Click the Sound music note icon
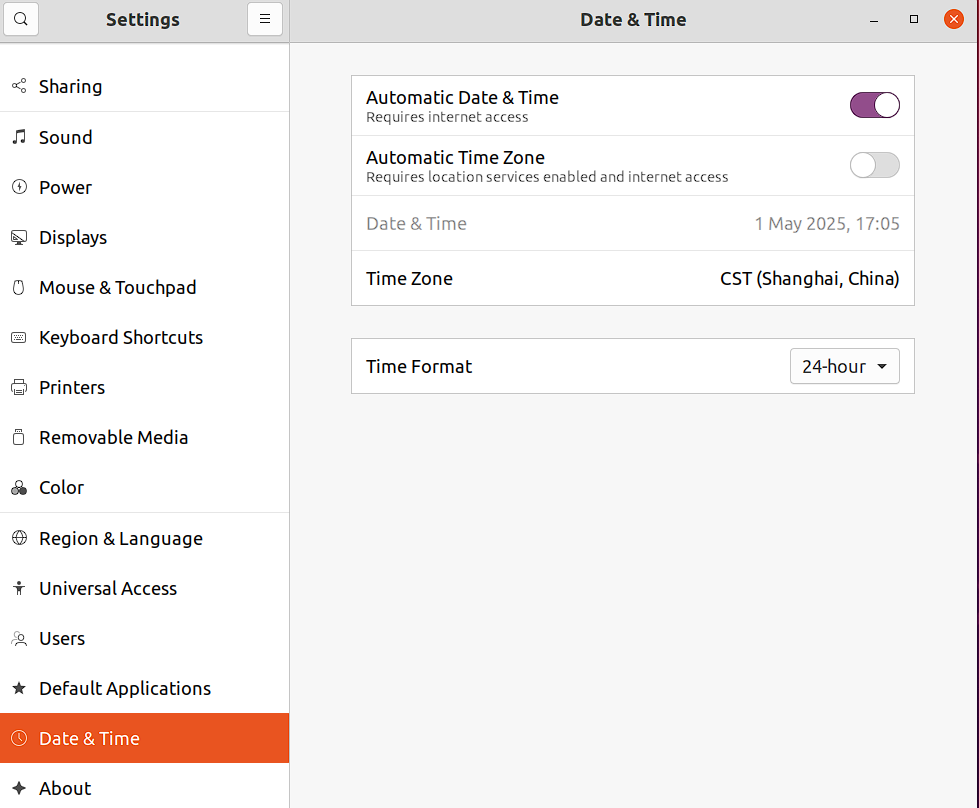Screen dimensions: 979x808 tap(19, 137)
